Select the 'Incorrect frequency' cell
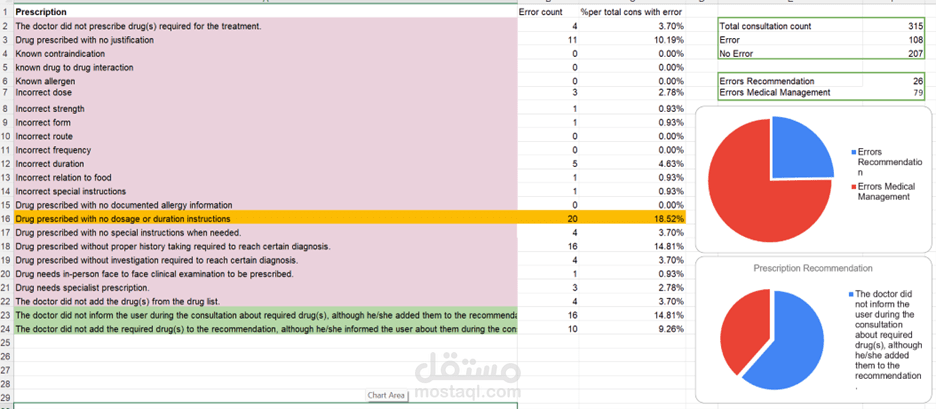This screenshot has height=409, width=936. [x=266, y=150]
